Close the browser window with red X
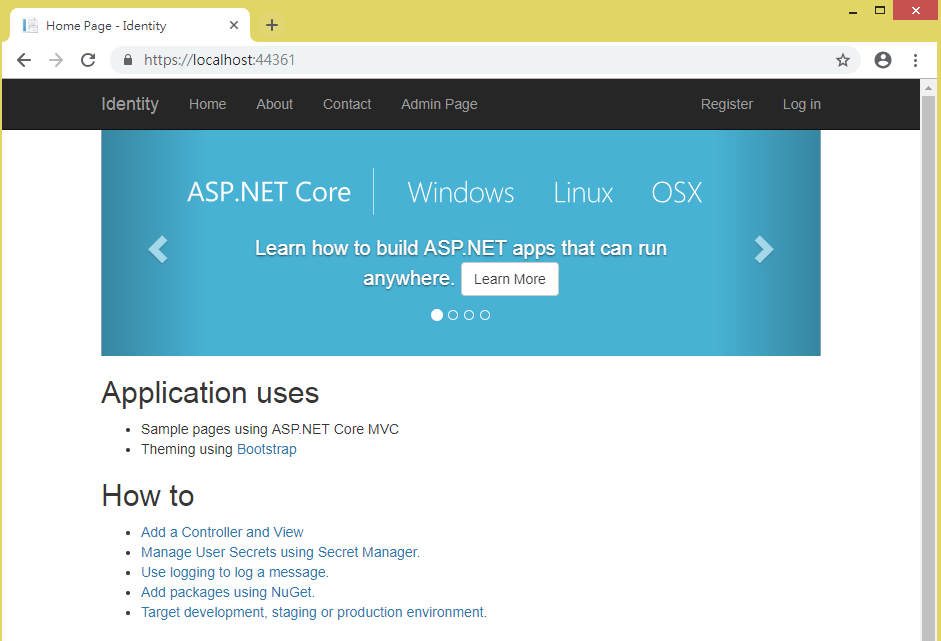Image resolution: width=941 pixels, height=641 pixels. click(x=915, y=10)
